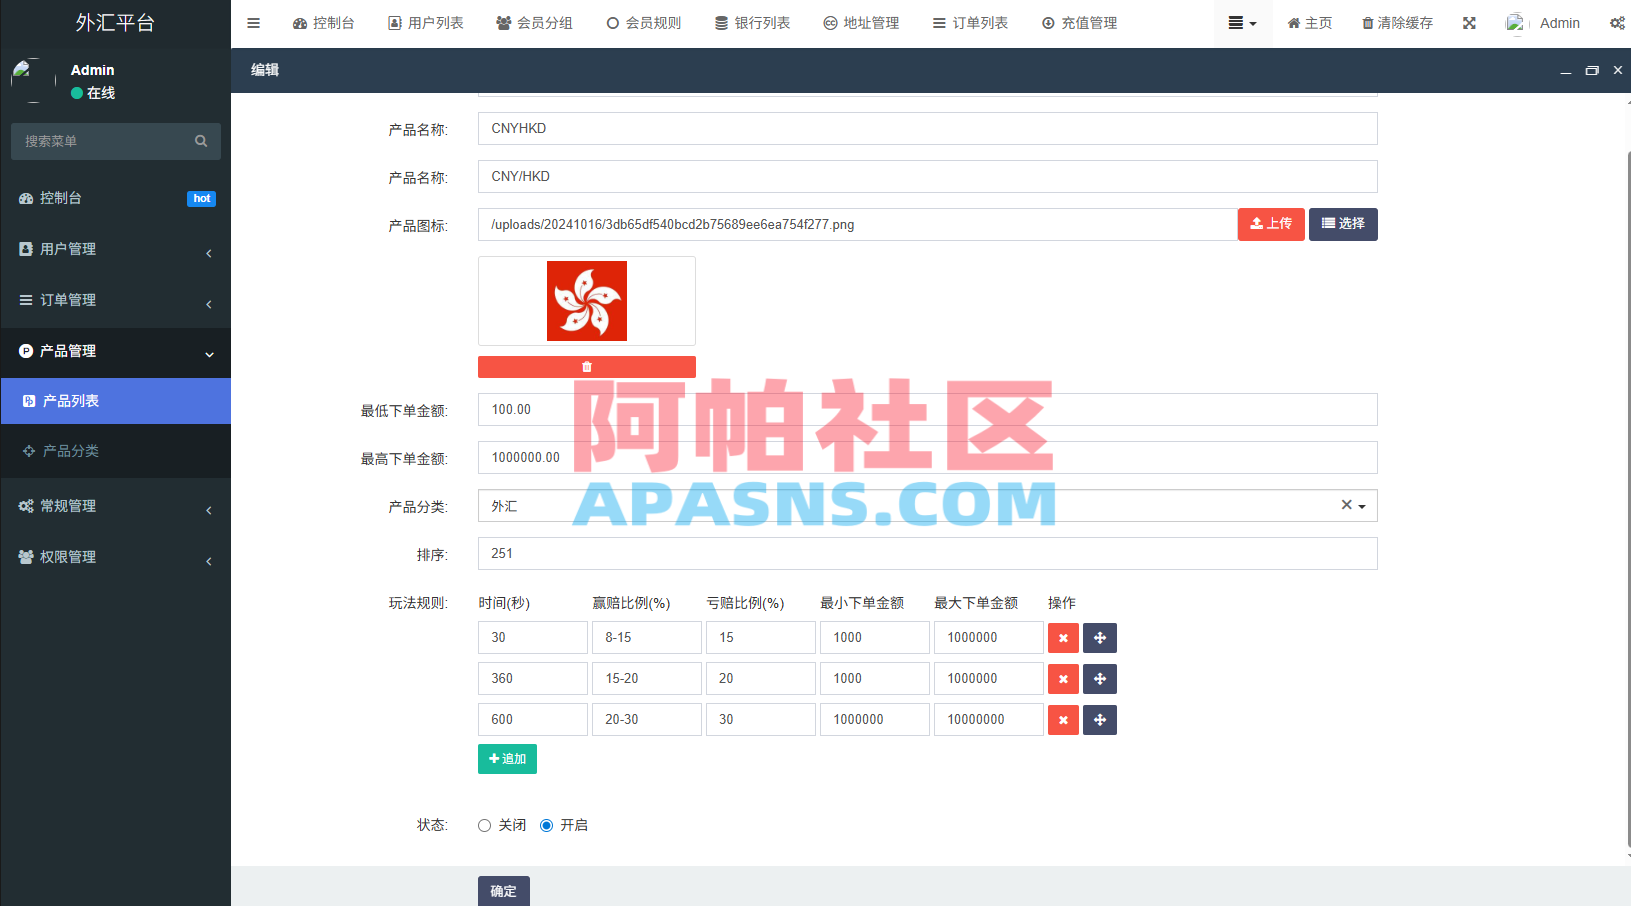The width and height of the screenshot is (1631, 906).
Task: Open the settings gears icon in header
Action: click(1617, 23)
